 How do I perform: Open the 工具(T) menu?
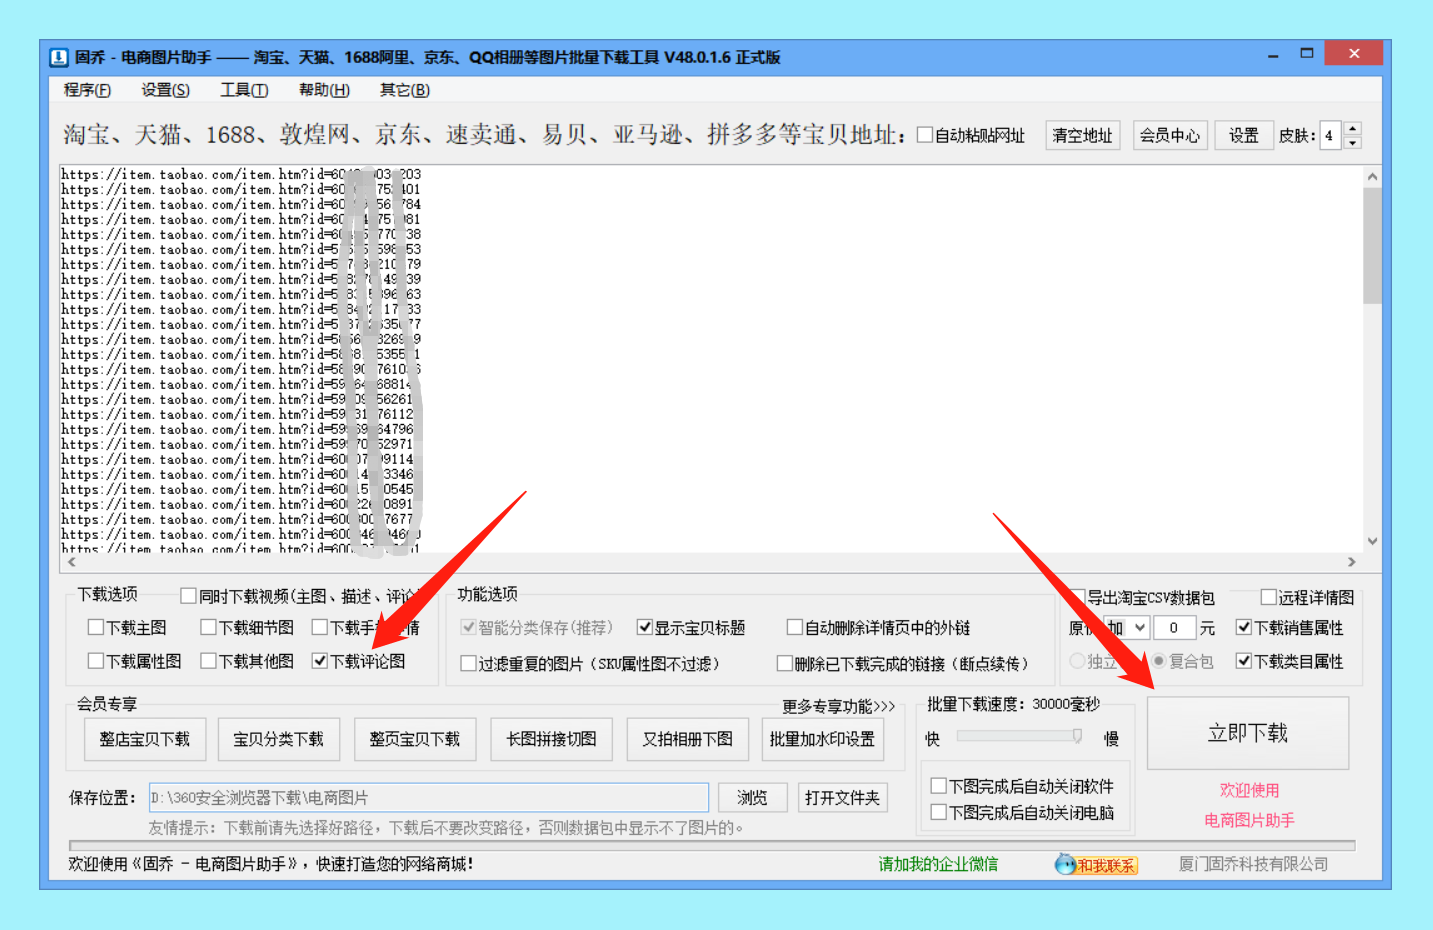click(244, 90)
